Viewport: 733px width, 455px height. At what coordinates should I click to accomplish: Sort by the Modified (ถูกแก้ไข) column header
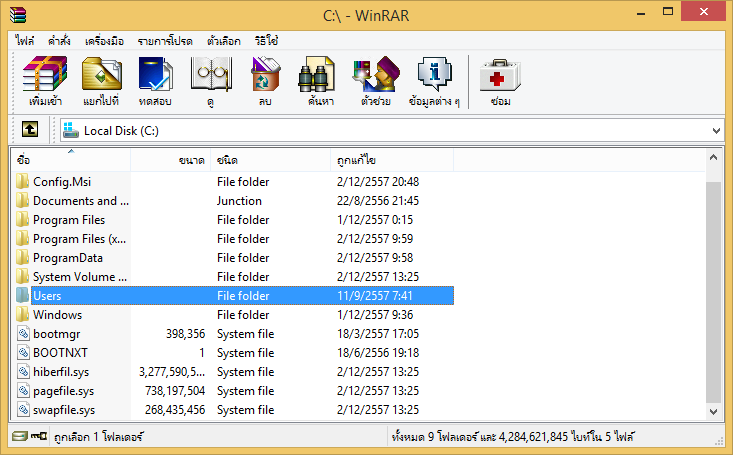pyautogui.click(x=392, y=160)
